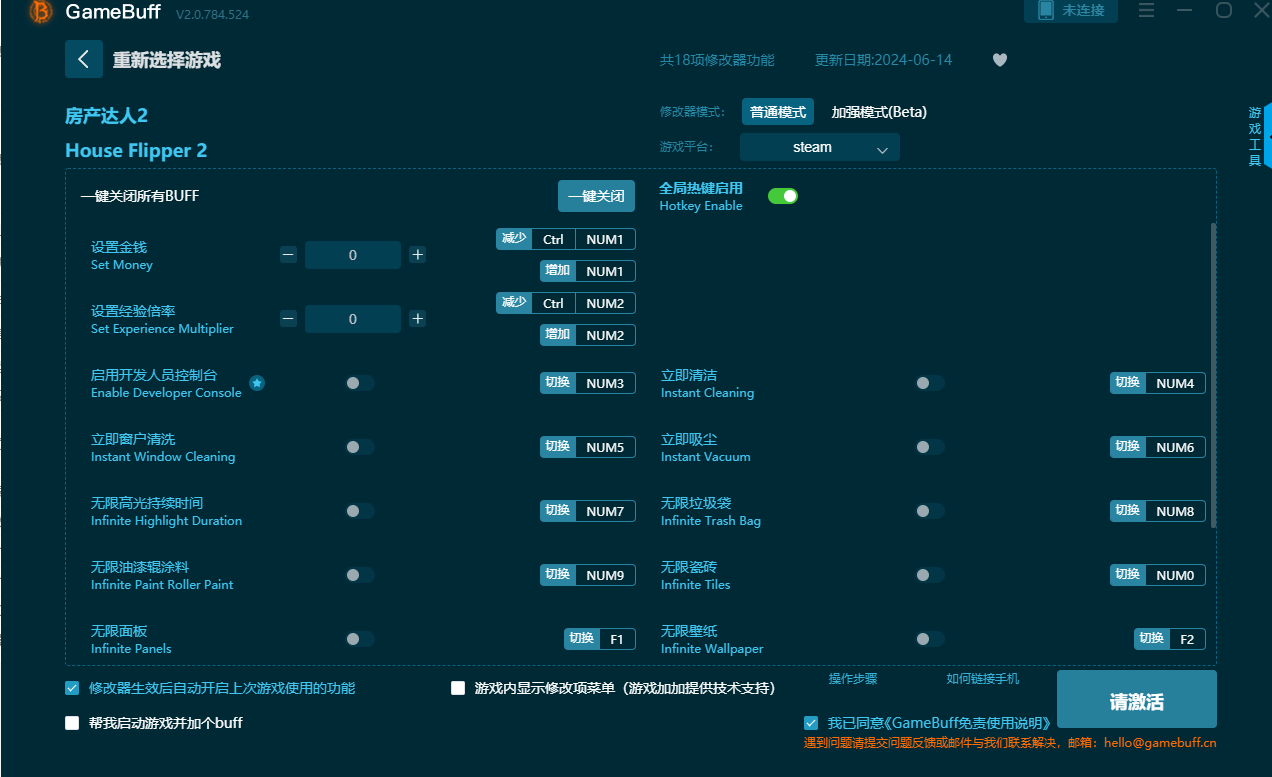Image resolution: width=1272 pixels, height=777 pixels.
Task: Open the 操作步骤 link
Action: [853, 678]
